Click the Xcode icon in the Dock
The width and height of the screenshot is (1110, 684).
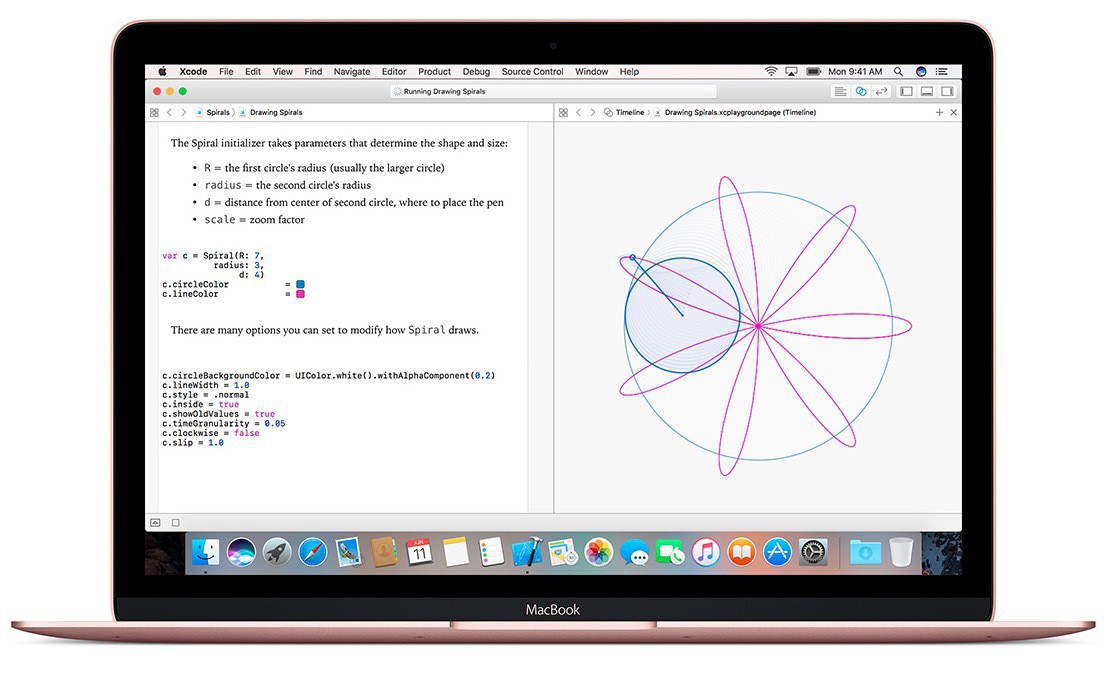point(527,552)
